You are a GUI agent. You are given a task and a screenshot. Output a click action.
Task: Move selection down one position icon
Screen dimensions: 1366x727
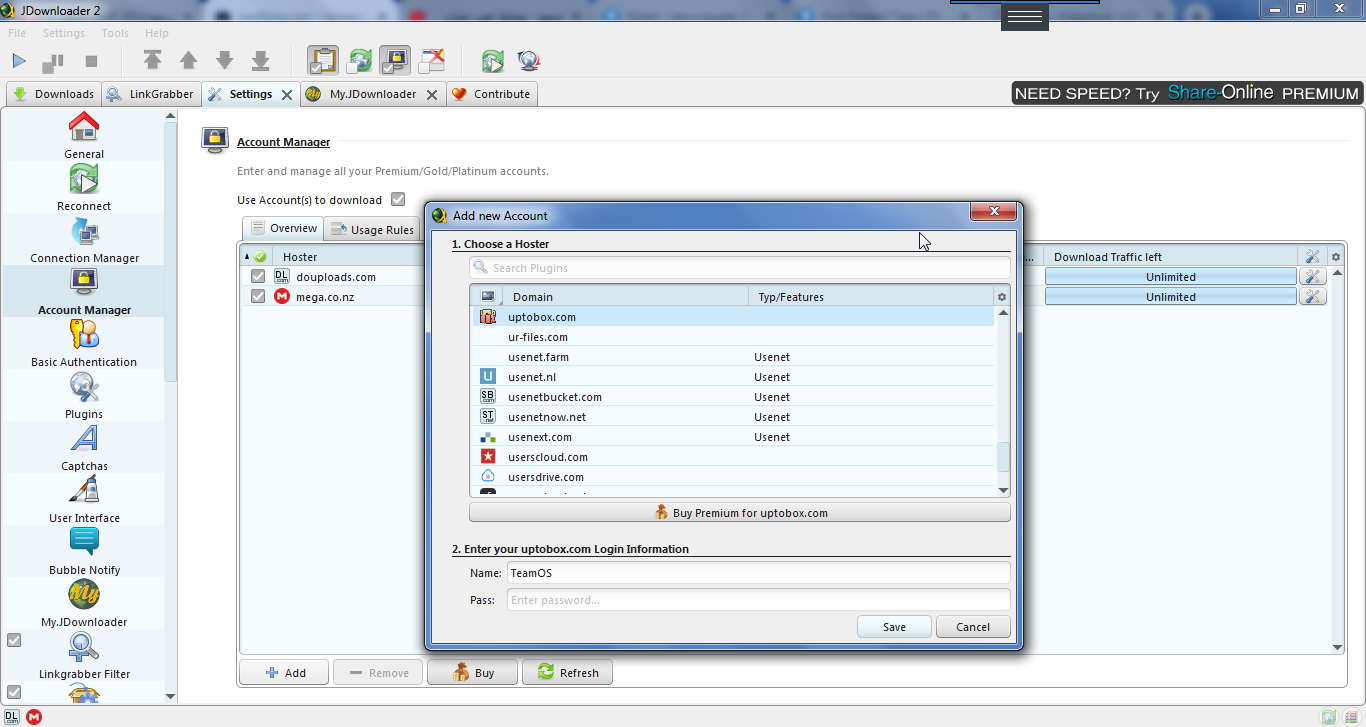(224, 60)
